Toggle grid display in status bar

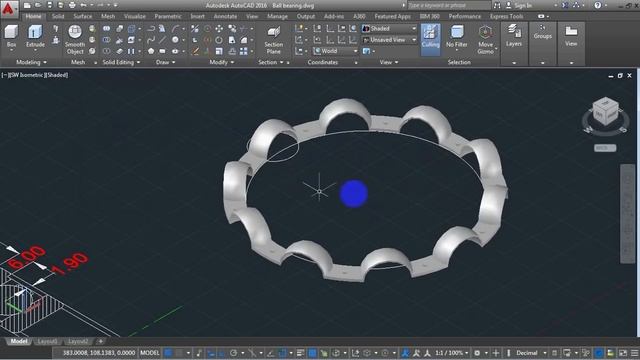pyautogui.click(x=168, y=353)
